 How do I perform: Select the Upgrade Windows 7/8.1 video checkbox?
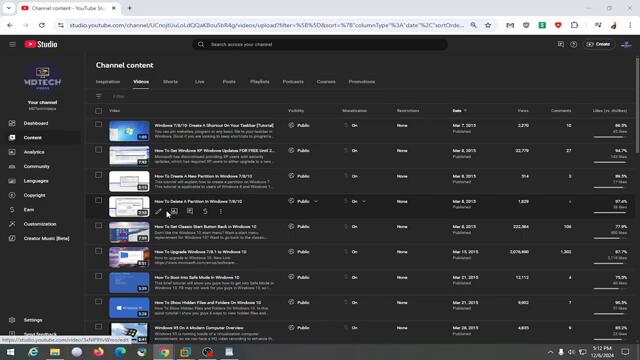[x=99, y=251]
